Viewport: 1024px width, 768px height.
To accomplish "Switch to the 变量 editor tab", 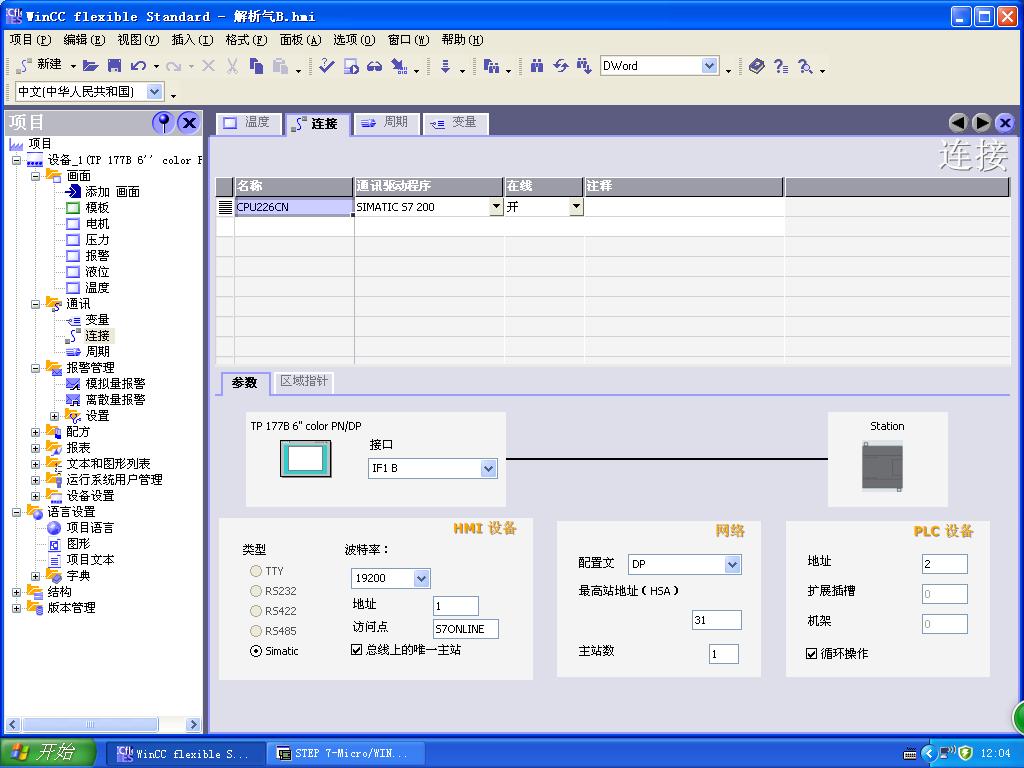I will pos(455,123).
